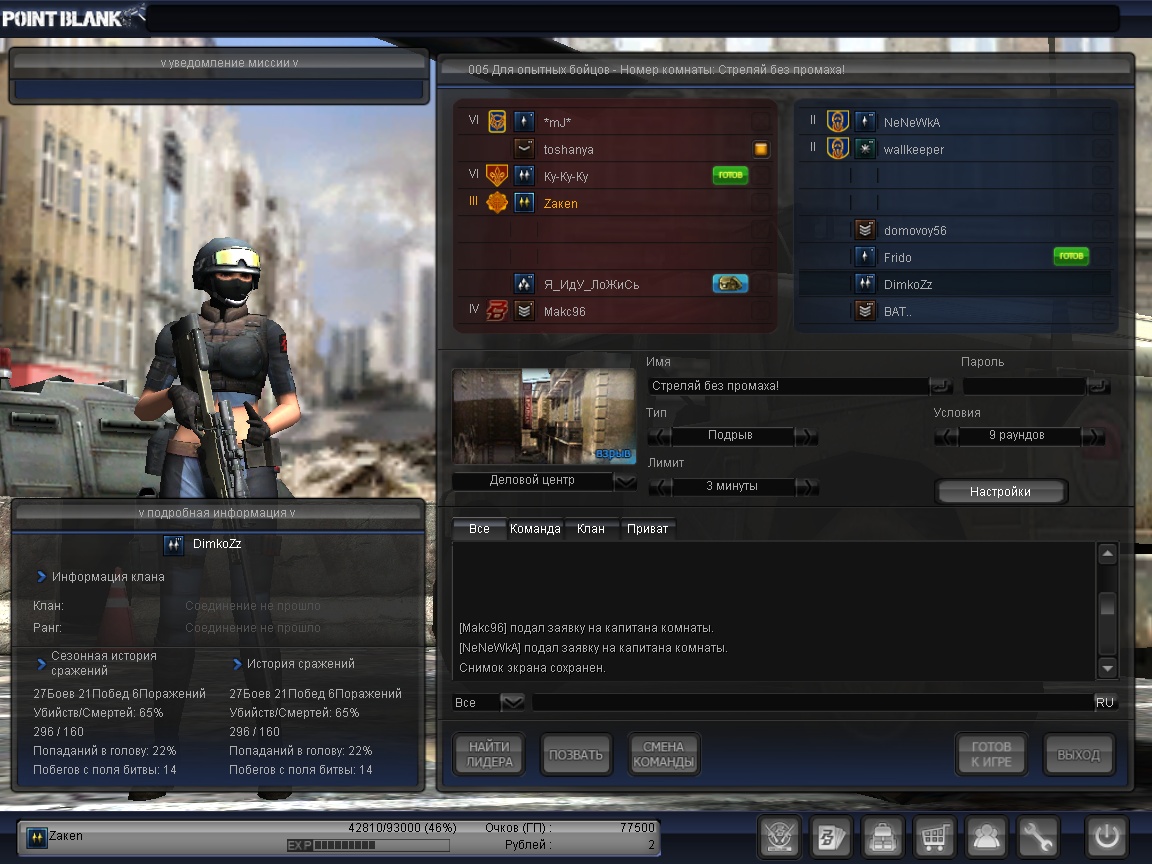Click left arrow of Тип Подрыв selector

[659, 436]
